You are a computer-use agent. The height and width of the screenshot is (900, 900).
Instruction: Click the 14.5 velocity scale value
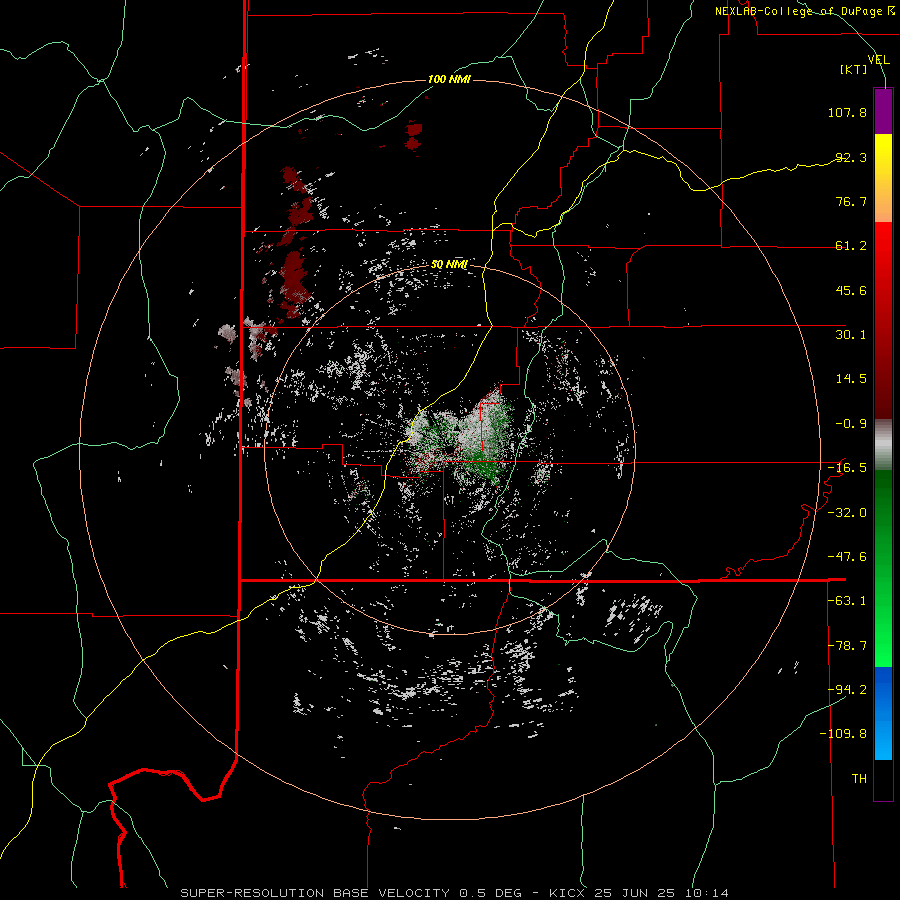click(x=851, y=379)
